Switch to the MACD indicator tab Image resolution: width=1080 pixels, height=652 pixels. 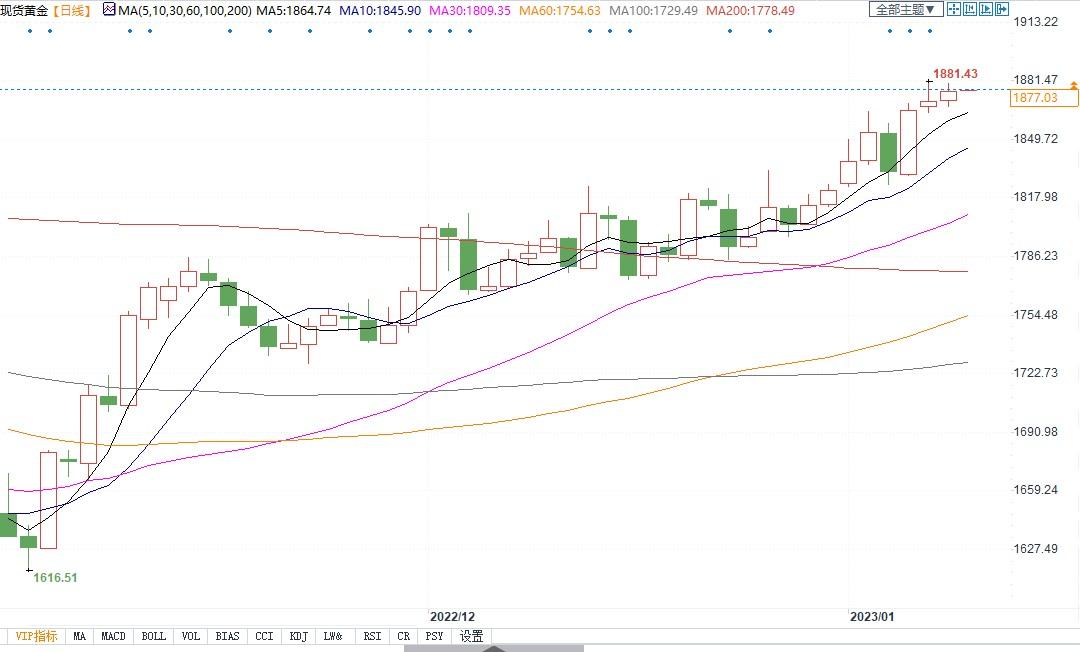[113, 636]
